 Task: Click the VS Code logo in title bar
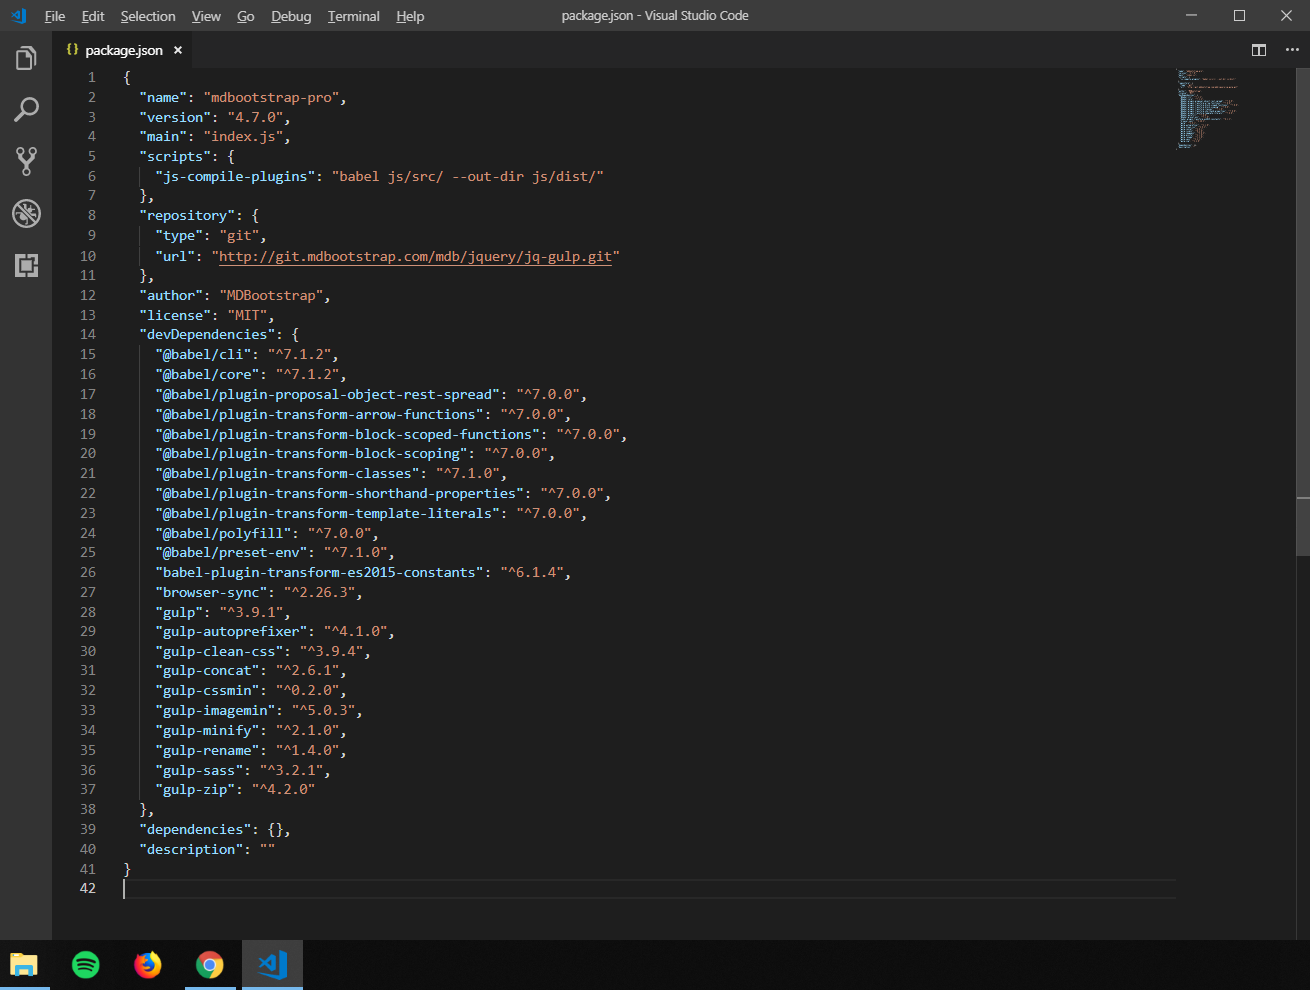[18, 16]
